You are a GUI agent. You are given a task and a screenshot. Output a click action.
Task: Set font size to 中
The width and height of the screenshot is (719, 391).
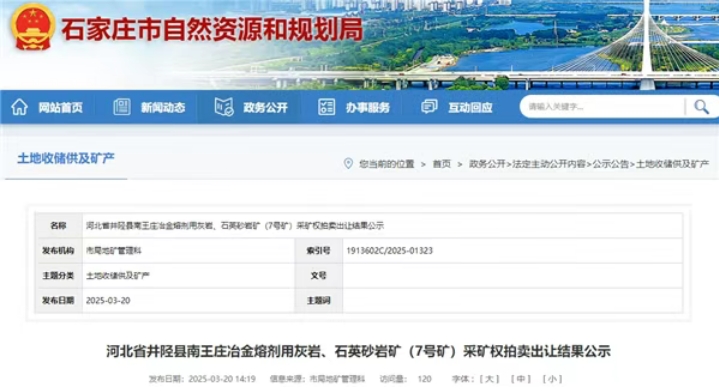click(521, 379)
